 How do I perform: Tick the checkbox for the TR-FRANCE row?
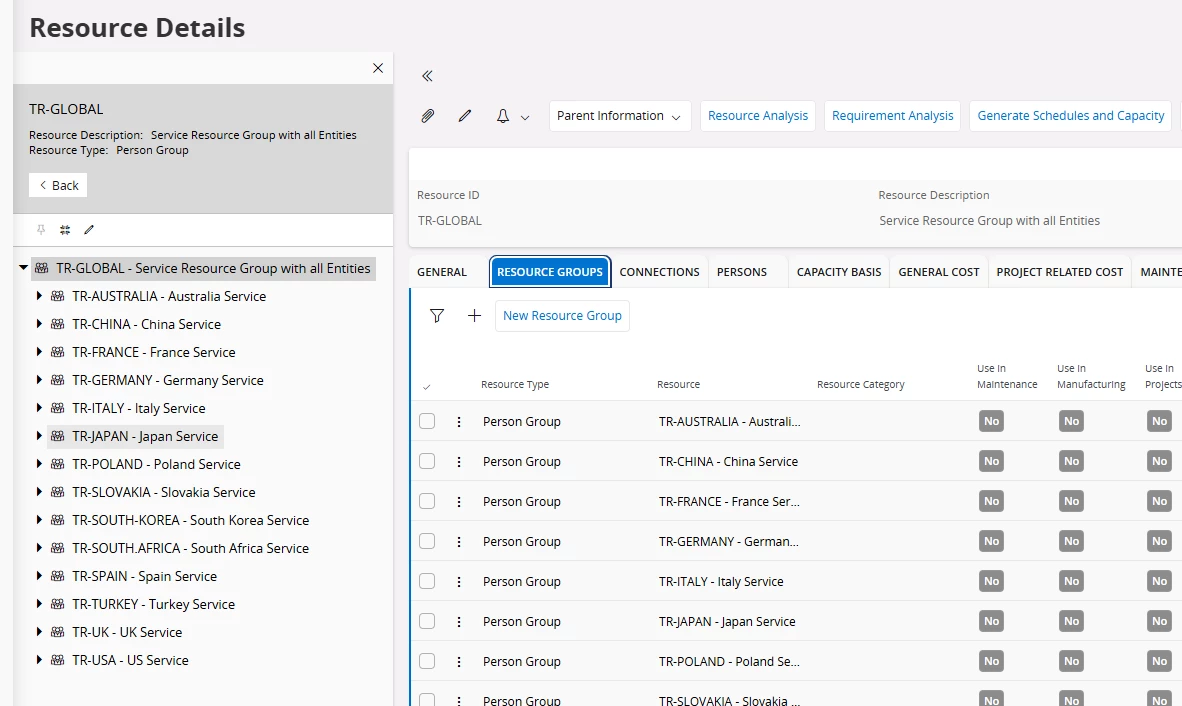pos(427,501)
